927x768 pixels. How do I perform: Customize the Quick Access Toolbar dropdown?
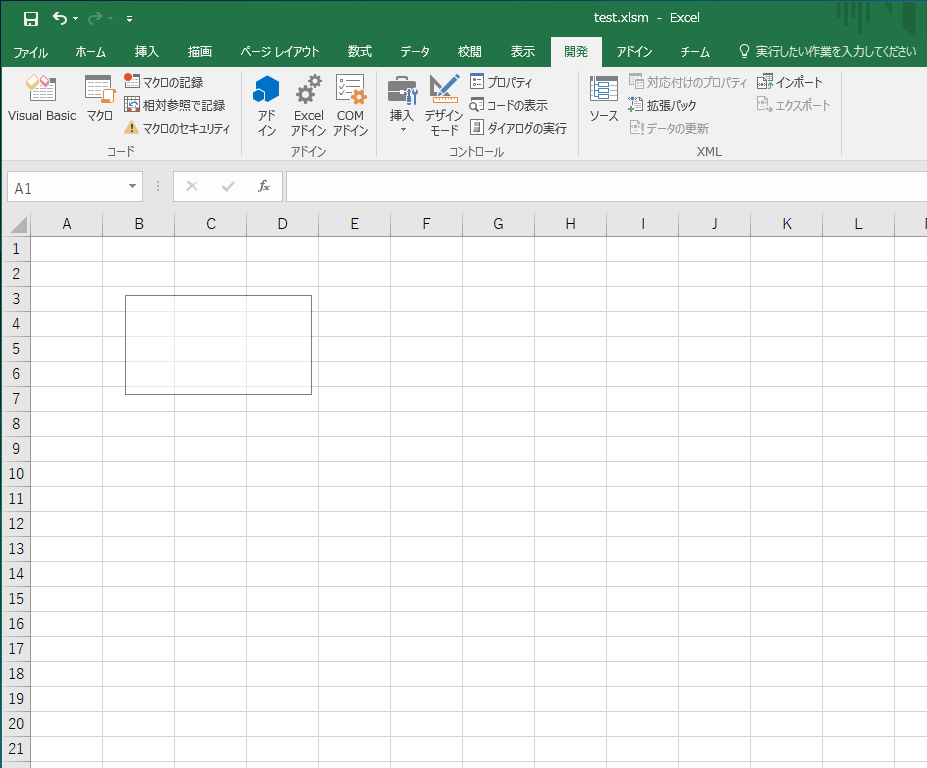129,19
